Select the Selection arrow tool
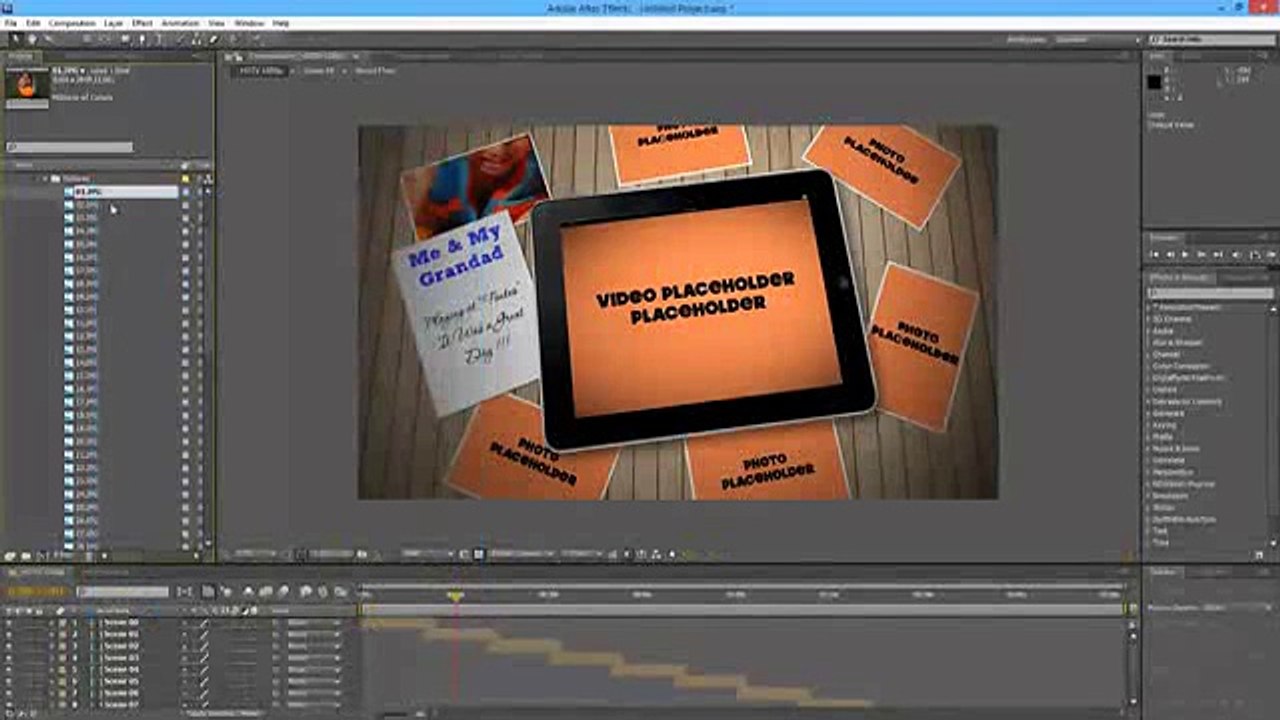This screenshot has width=1280, height=720. click(x=16, y=40)
